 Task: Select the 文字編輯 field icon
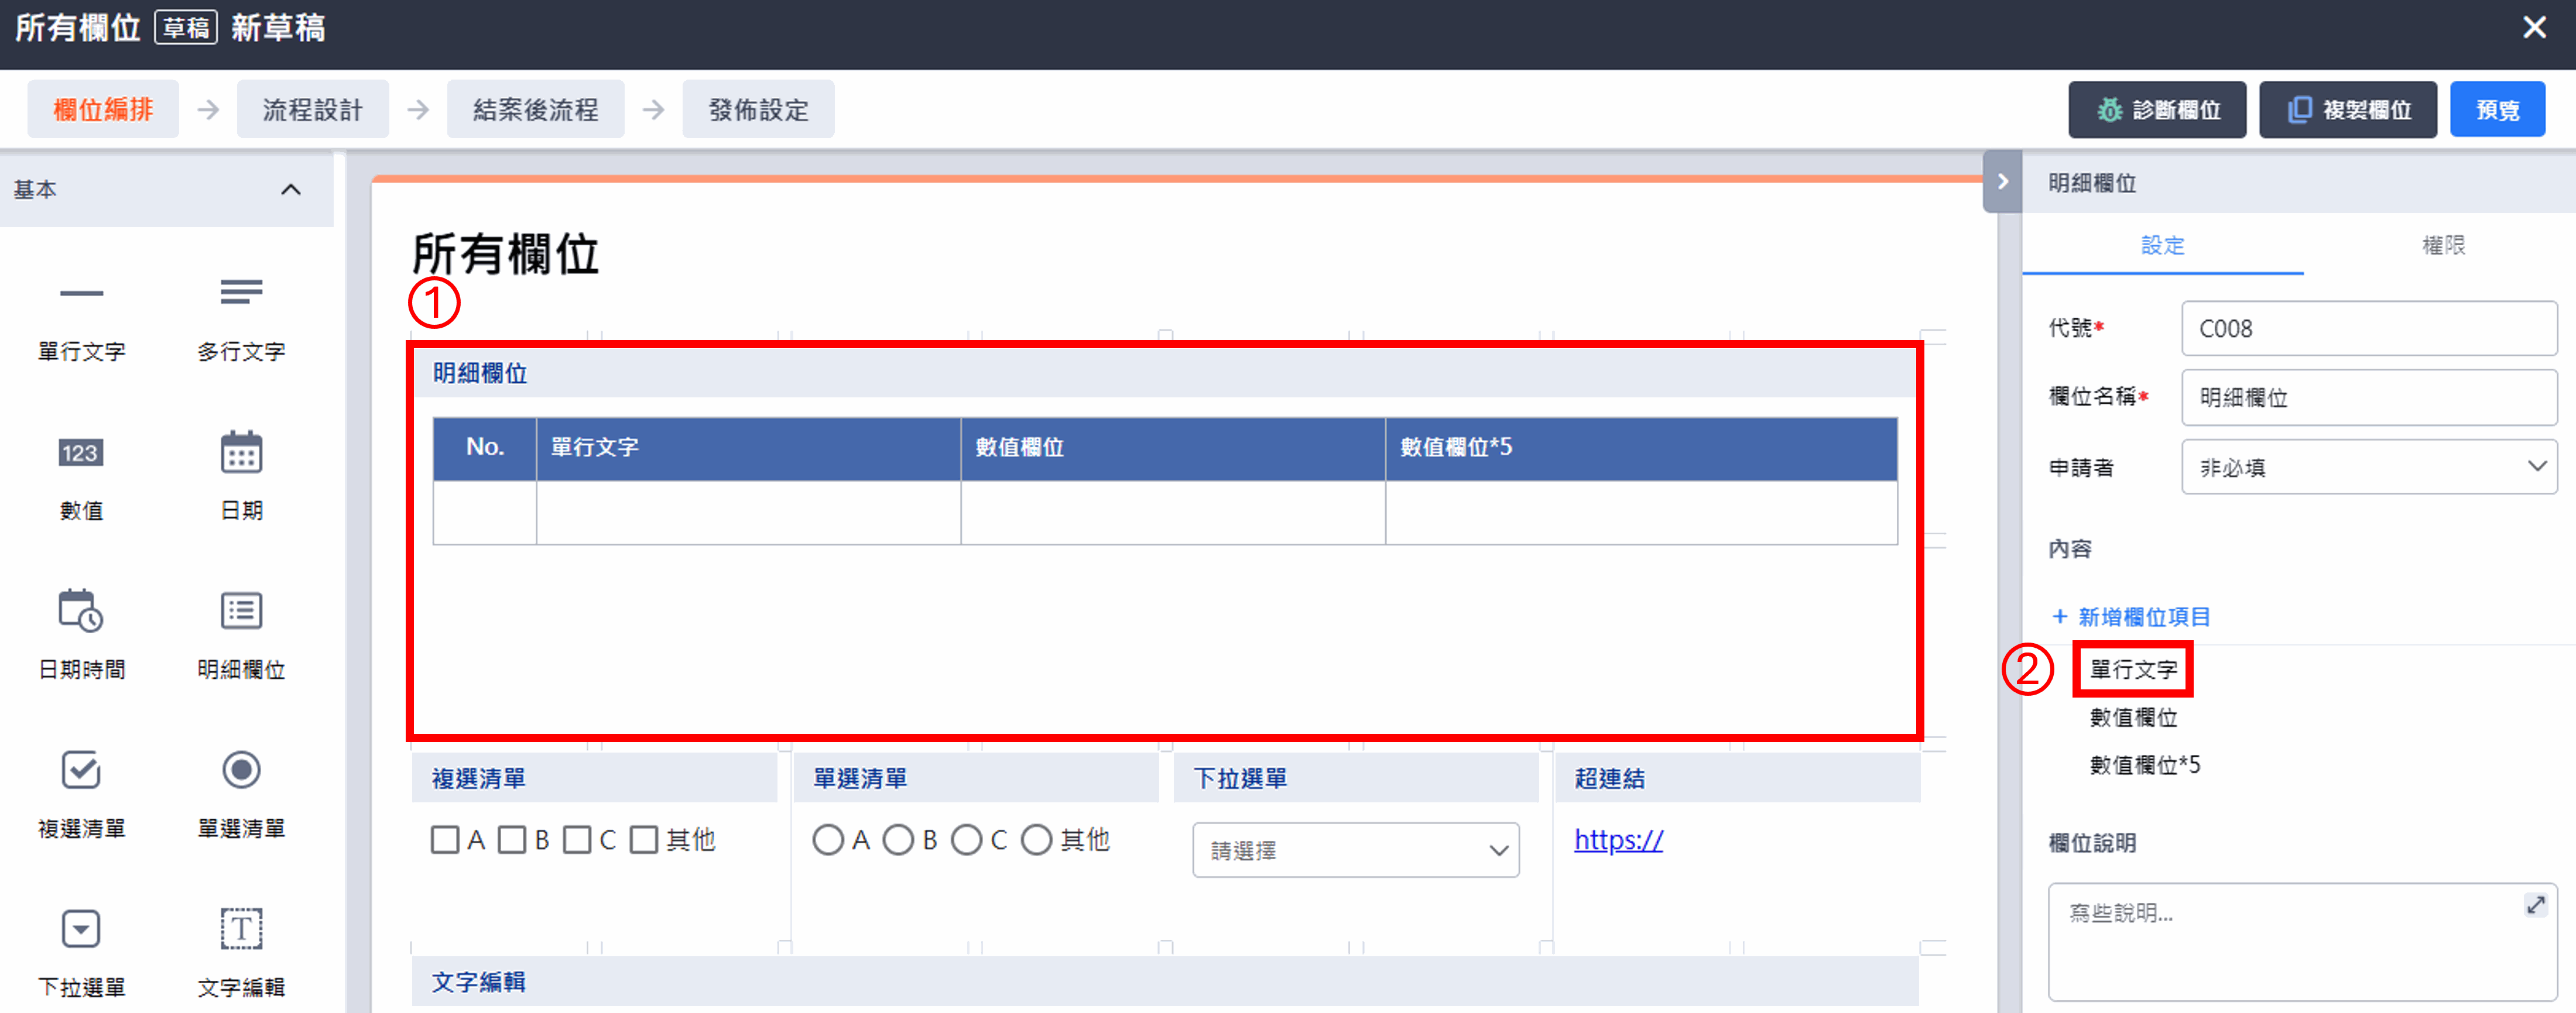point(240,928)
